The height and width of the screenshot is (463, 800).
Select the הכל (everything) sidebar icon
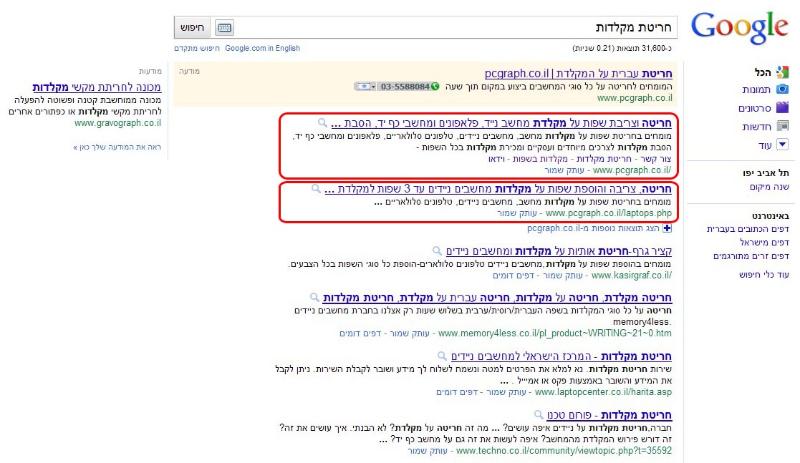click(x=782, y=72)
